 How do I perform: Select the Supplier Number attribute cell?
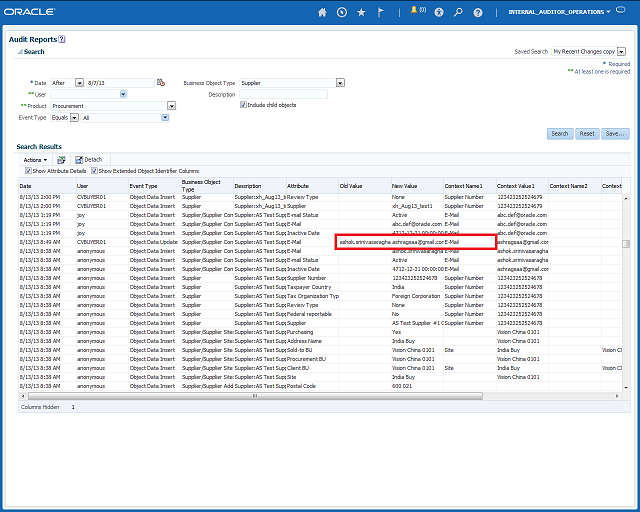(312, 278)
